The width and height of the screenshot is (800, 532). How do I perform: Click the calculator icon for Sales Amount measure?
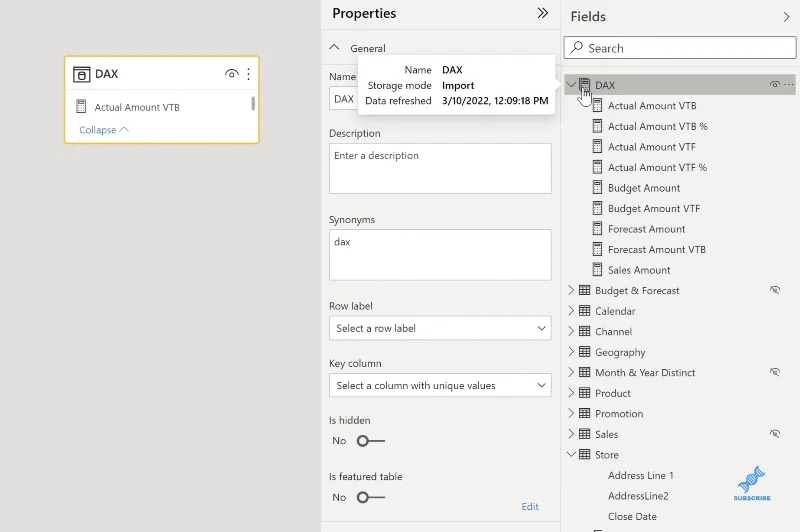pyautogui.click(x=597, y=269)
